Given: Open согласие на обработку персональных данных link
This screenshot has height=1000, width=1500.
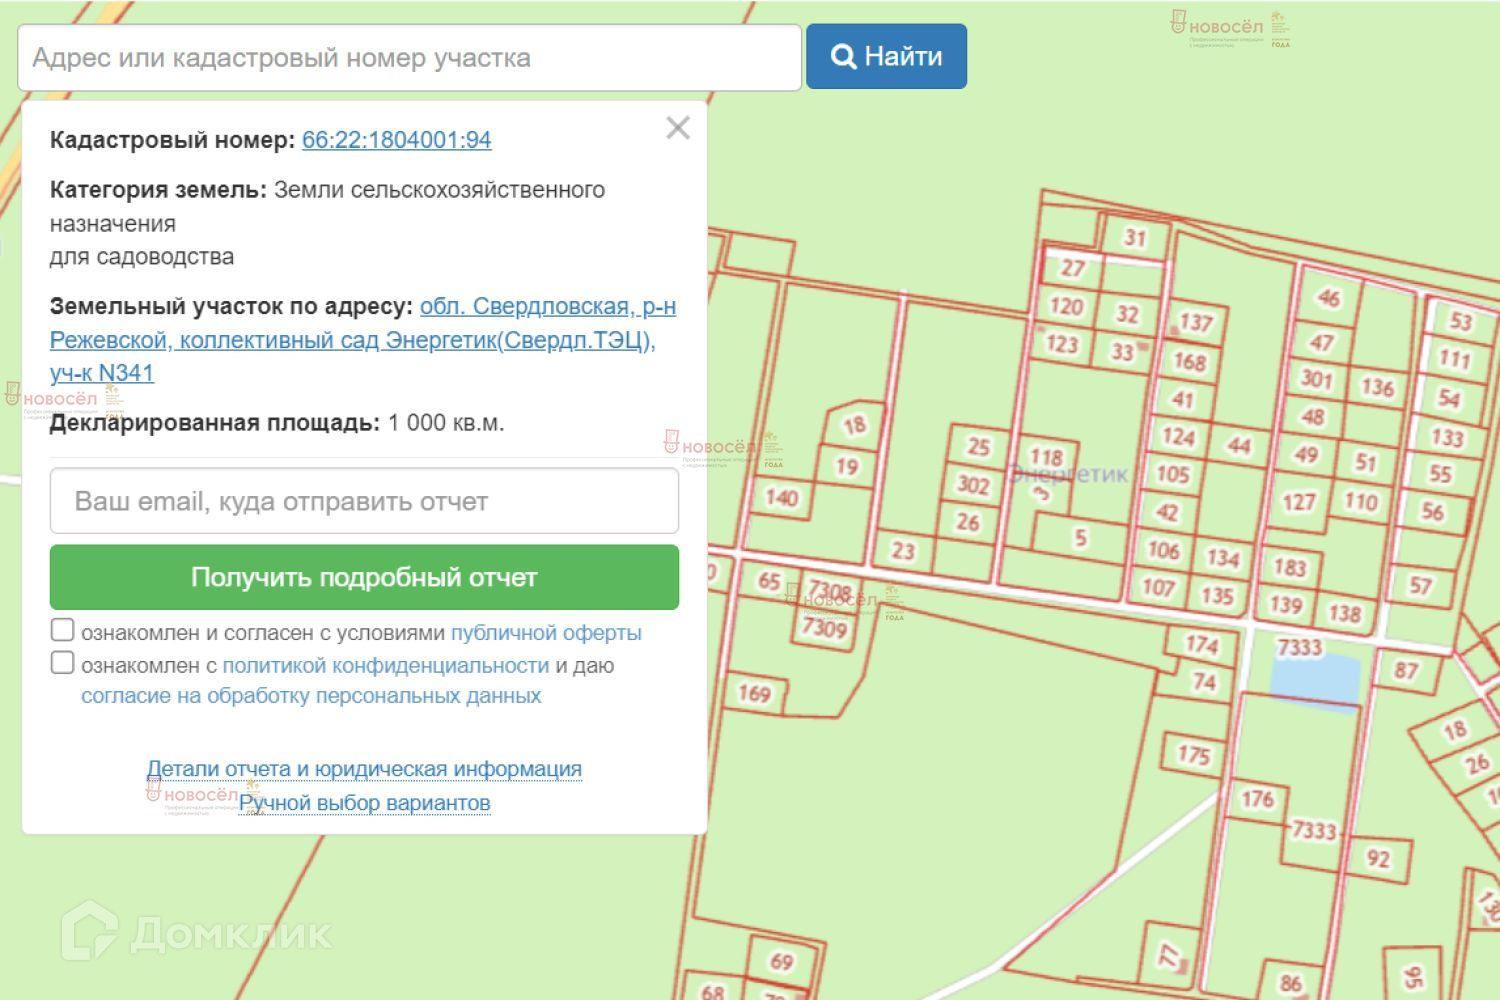Looking at the screenshot, I should (311, 696).
